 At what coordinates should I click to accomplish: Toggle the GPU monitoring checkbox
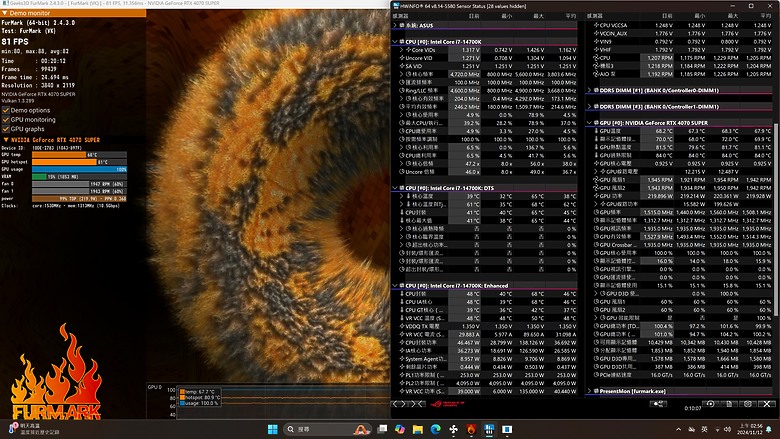point(6,120)
